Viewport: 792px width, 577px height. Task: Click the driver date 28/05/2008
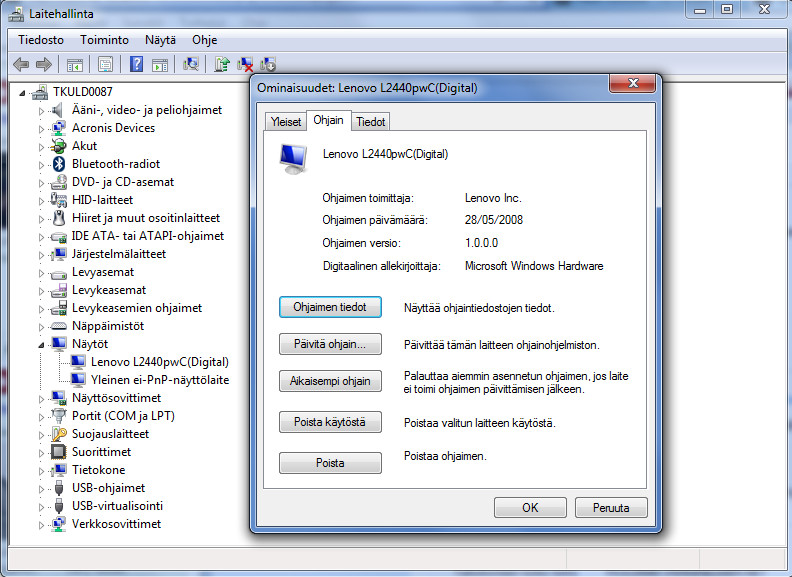tap(494, 220)
